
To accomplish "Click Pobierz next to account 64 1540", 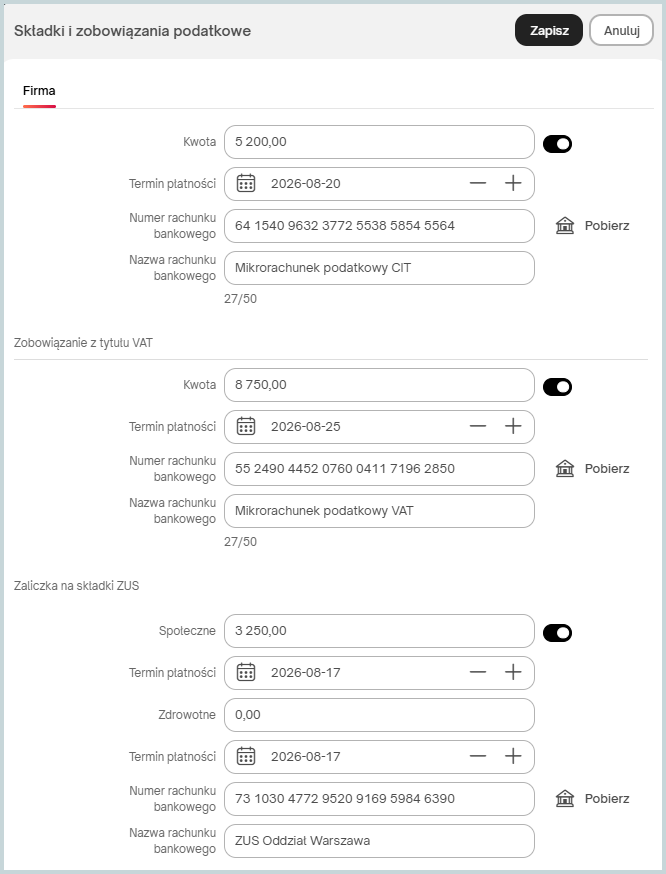I will 607,226.
